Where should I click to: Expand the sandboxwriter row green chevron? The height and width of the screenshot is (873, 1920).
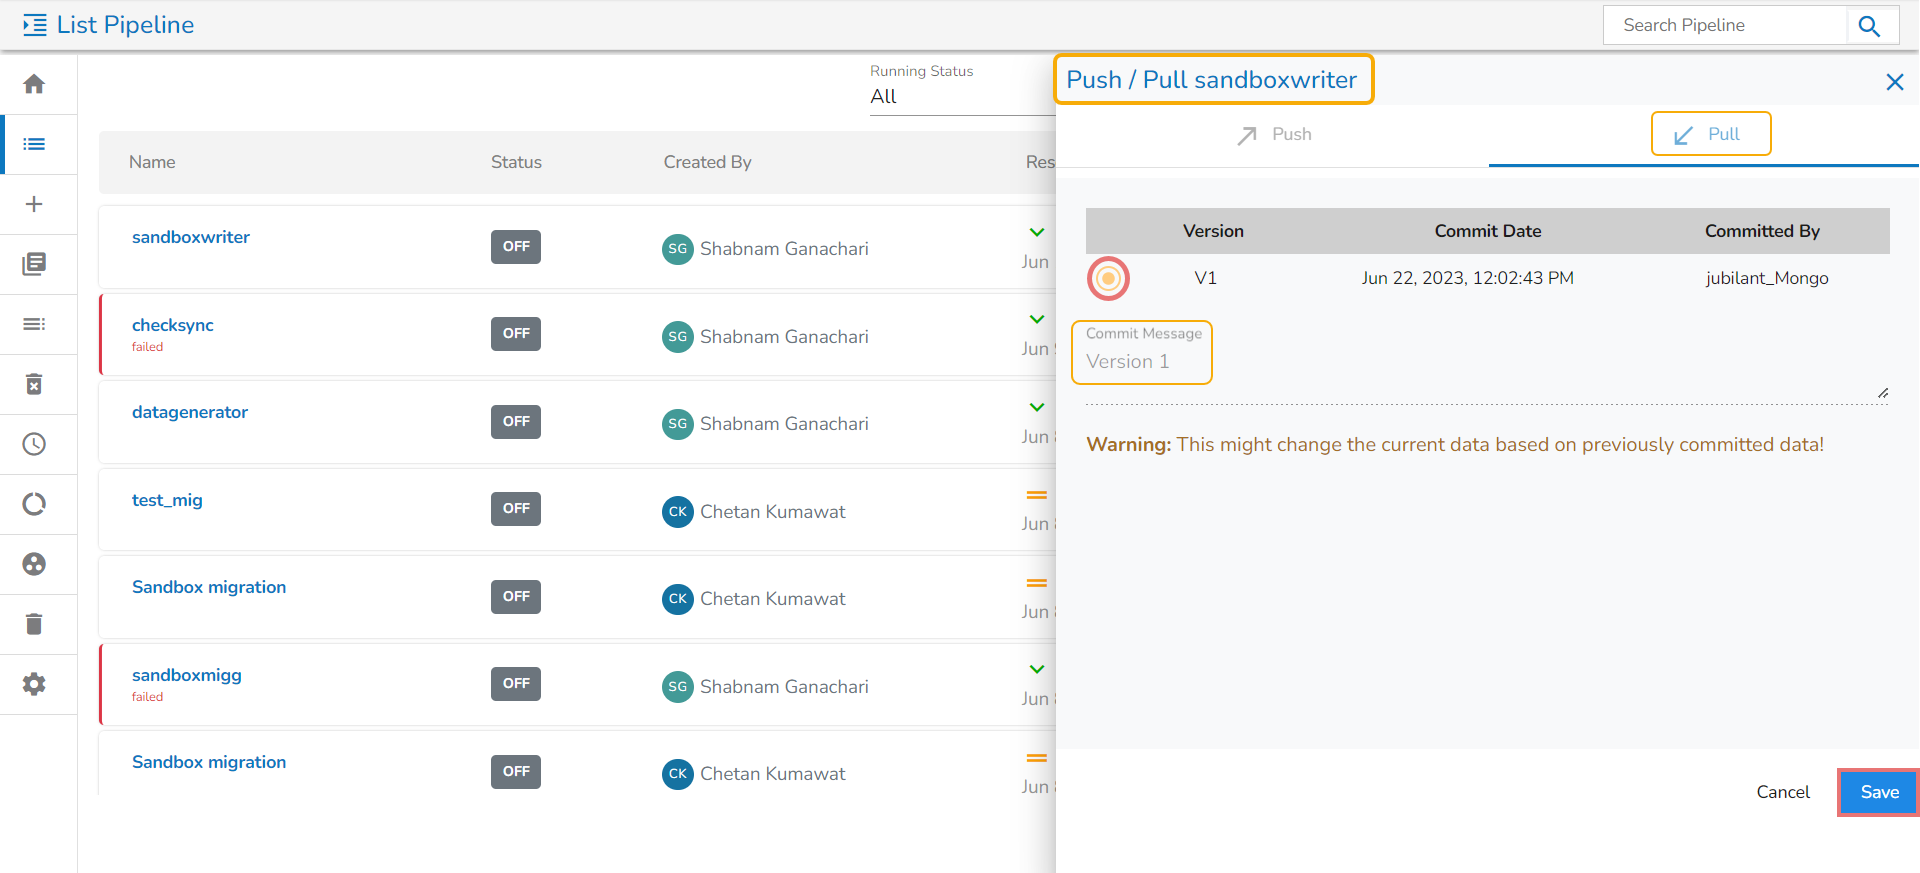(x=1037, y=232)
